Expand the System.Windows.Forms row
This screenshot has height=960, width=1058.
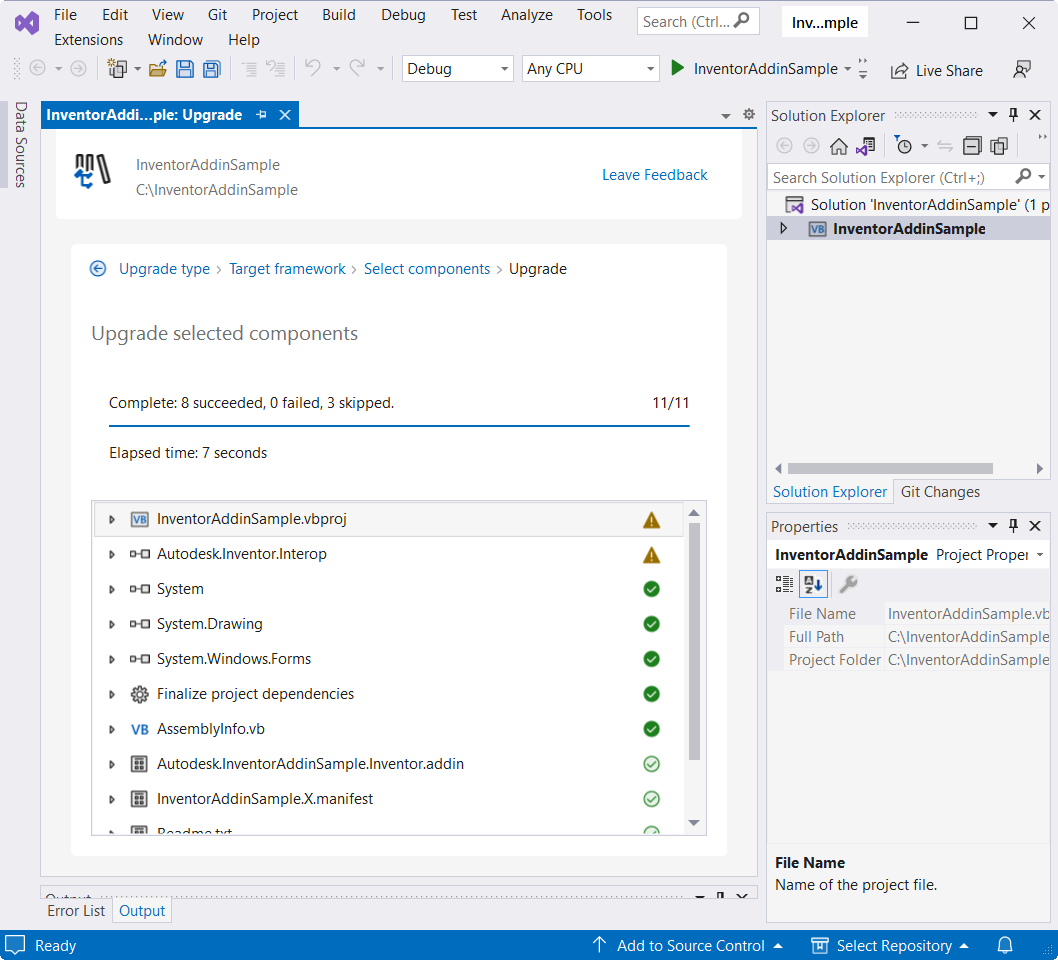(x=112, y=659)
